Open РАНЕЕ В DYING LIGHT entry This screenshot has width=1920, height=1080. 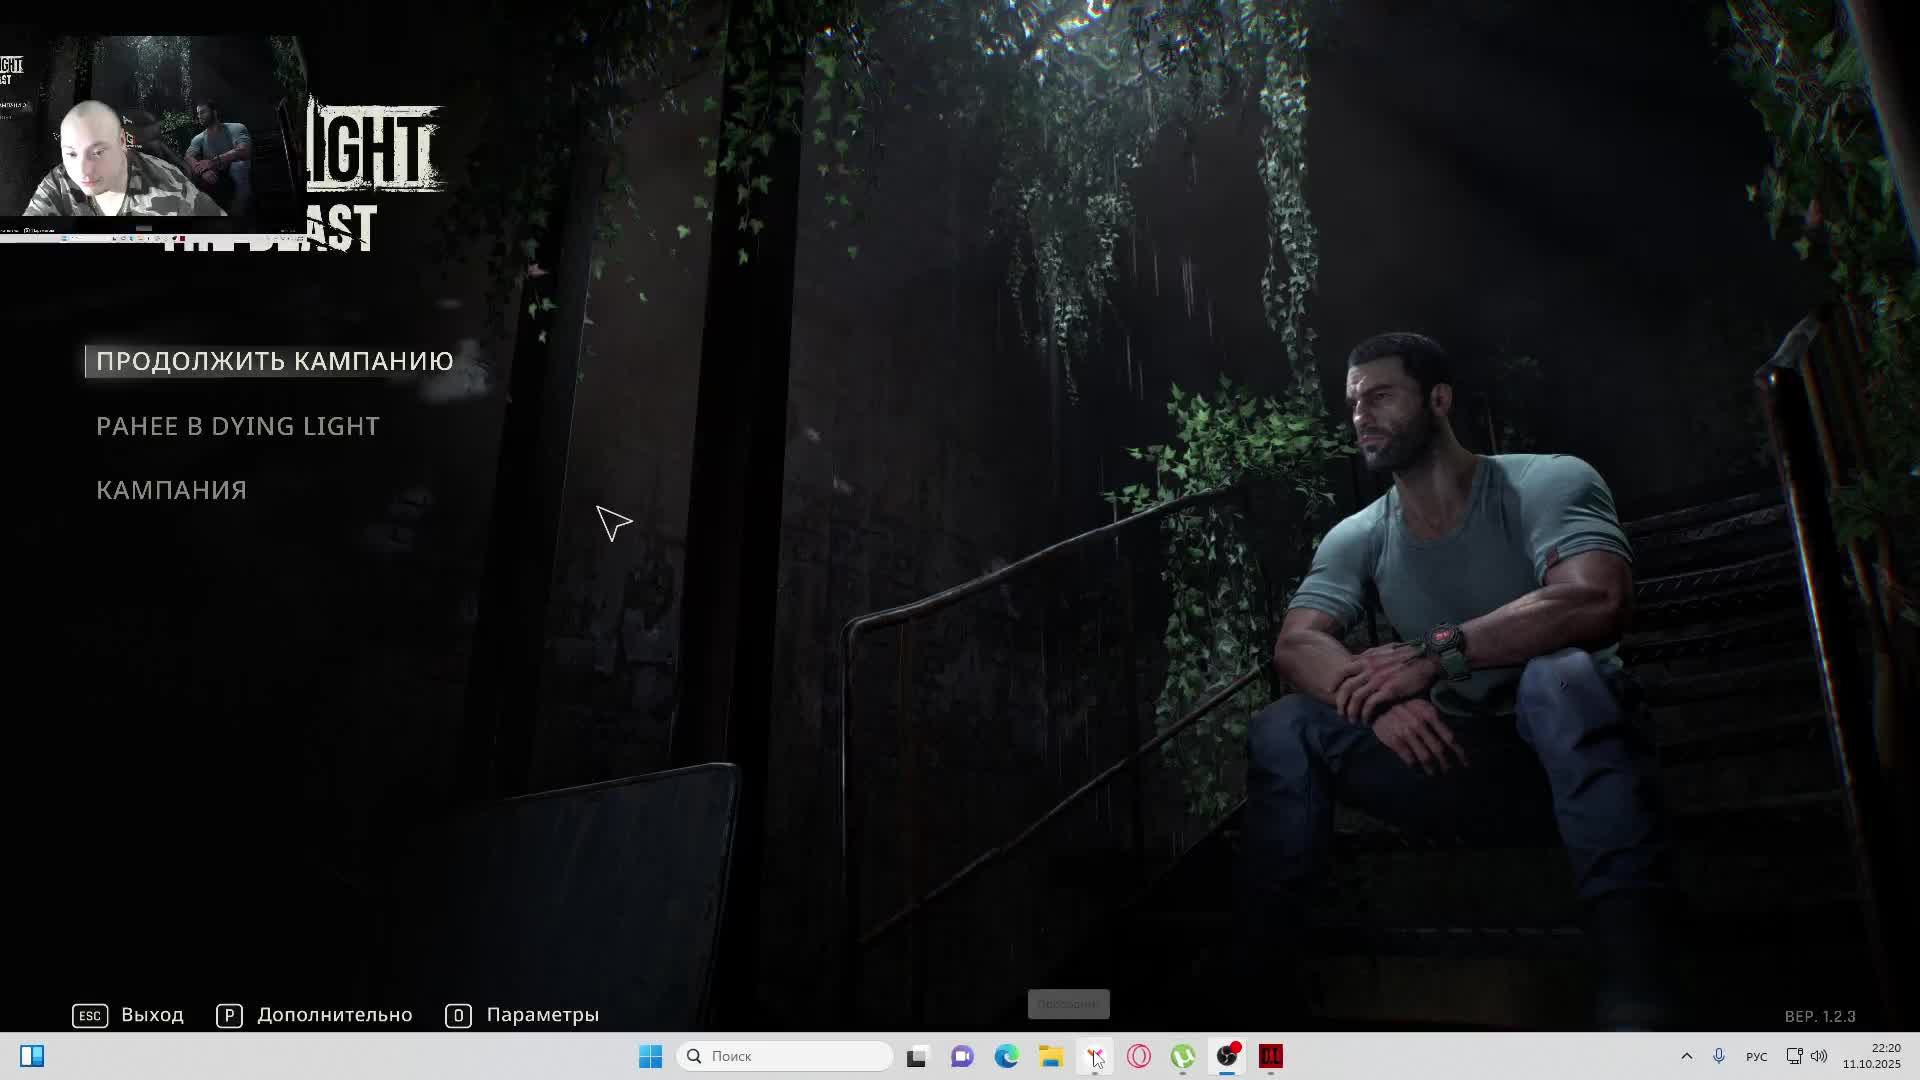[x=237, y=426]
